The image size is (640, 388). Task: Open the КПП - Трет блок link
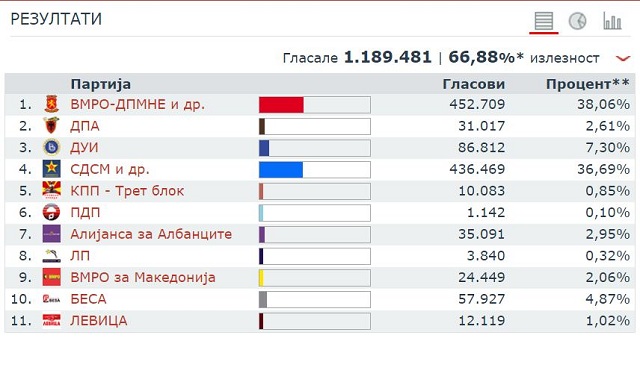[x=127, y=191]
